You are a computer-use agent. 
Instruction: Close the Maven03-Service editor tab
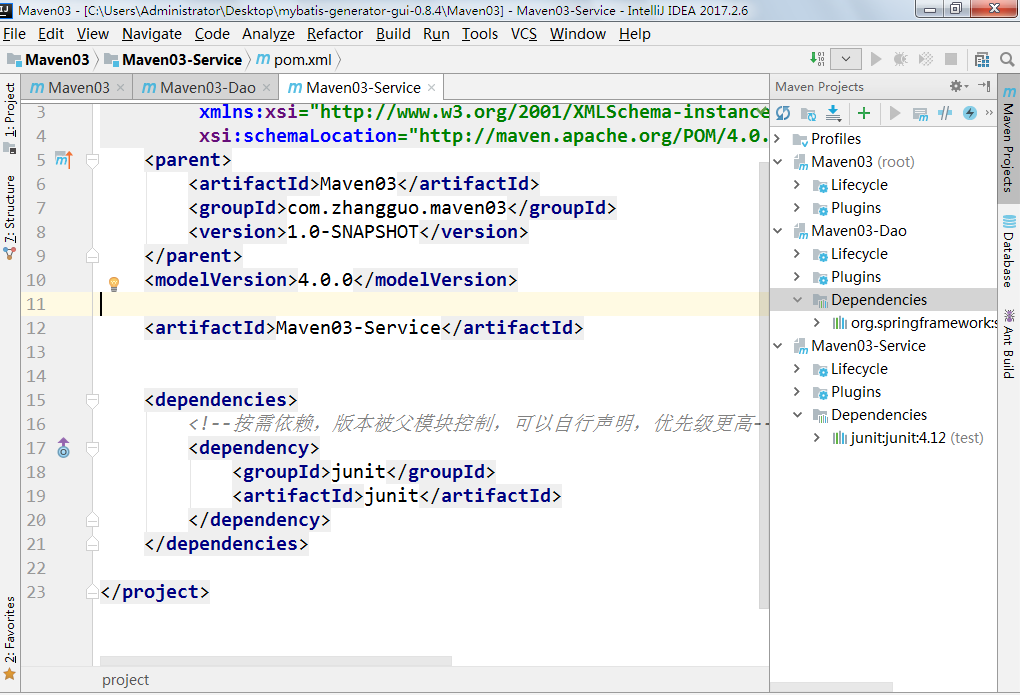pyautogui.click(x=431, y=87)
